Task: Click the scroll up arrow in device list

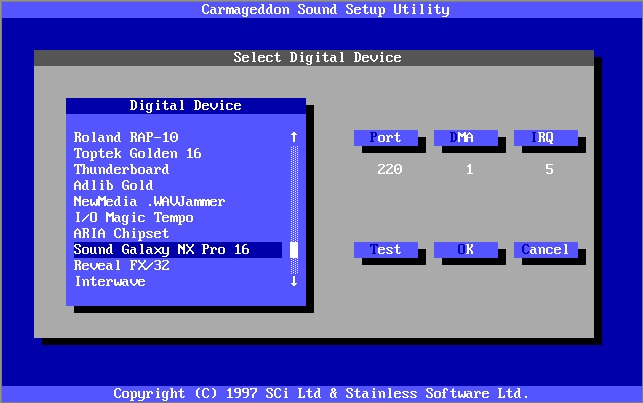Action: point(294,137)
